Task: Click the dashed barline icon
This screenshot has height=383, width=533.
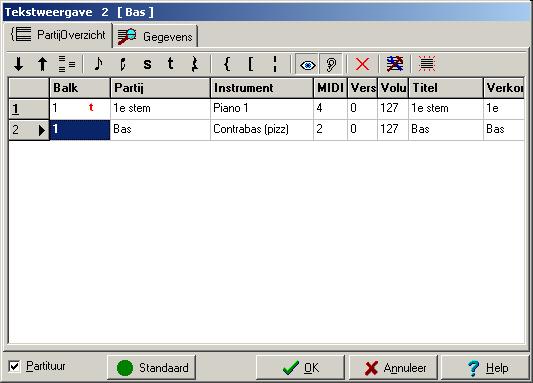Action: [275, 64]
